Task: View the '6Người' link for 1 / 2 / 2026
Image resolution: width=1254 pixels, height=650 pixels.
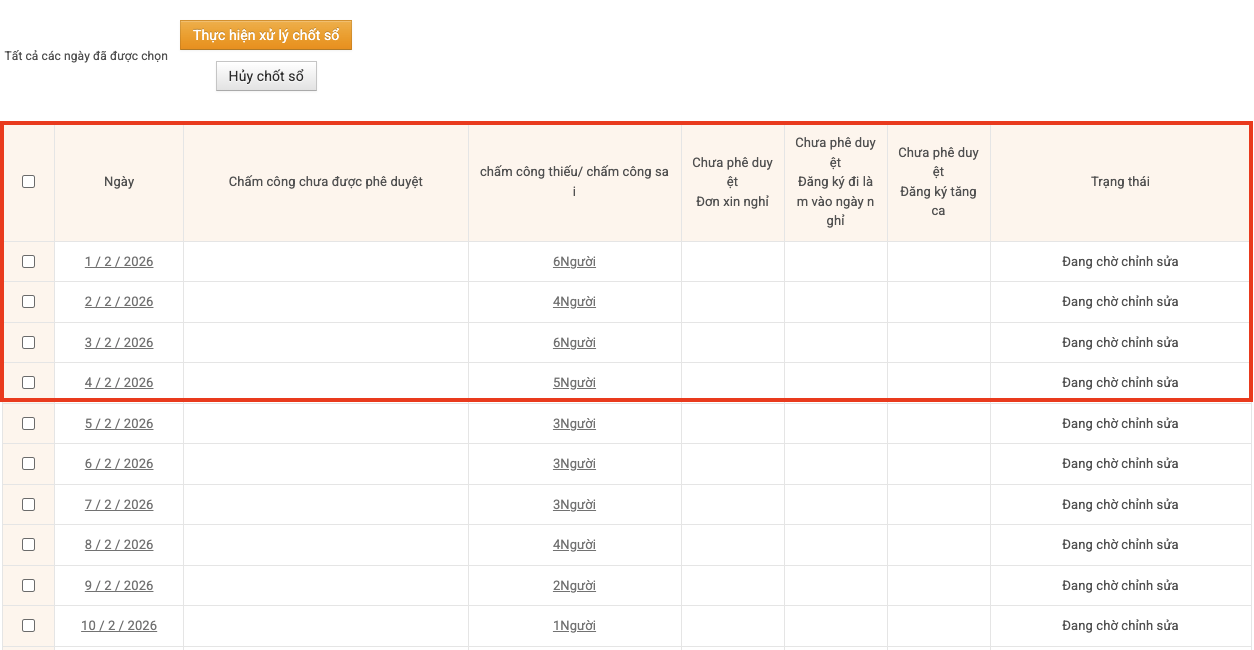Action: (574, 262)
